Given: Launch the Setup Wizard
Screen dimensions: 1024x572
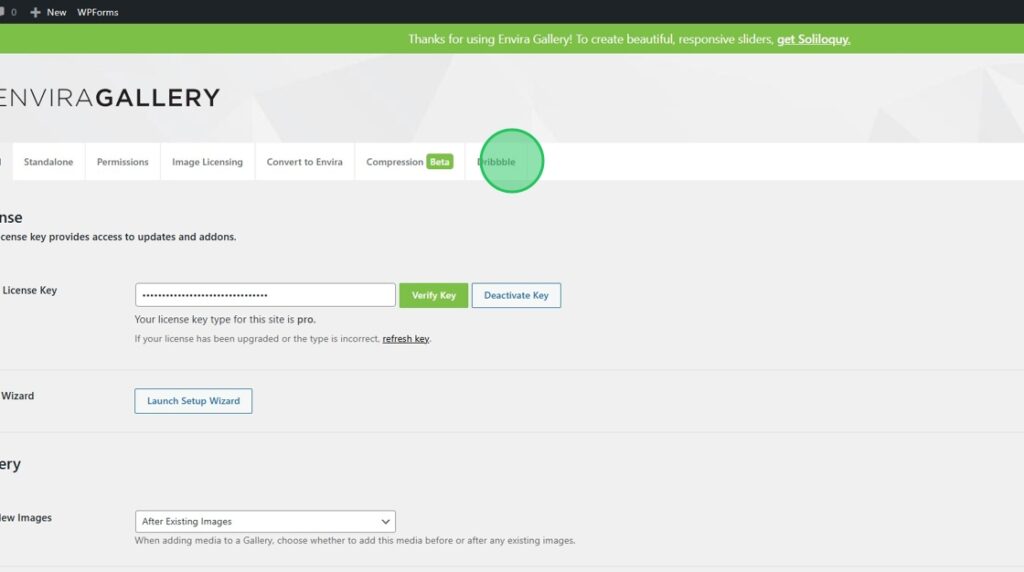Looking at the screenshot, I should tap(193, 401).
